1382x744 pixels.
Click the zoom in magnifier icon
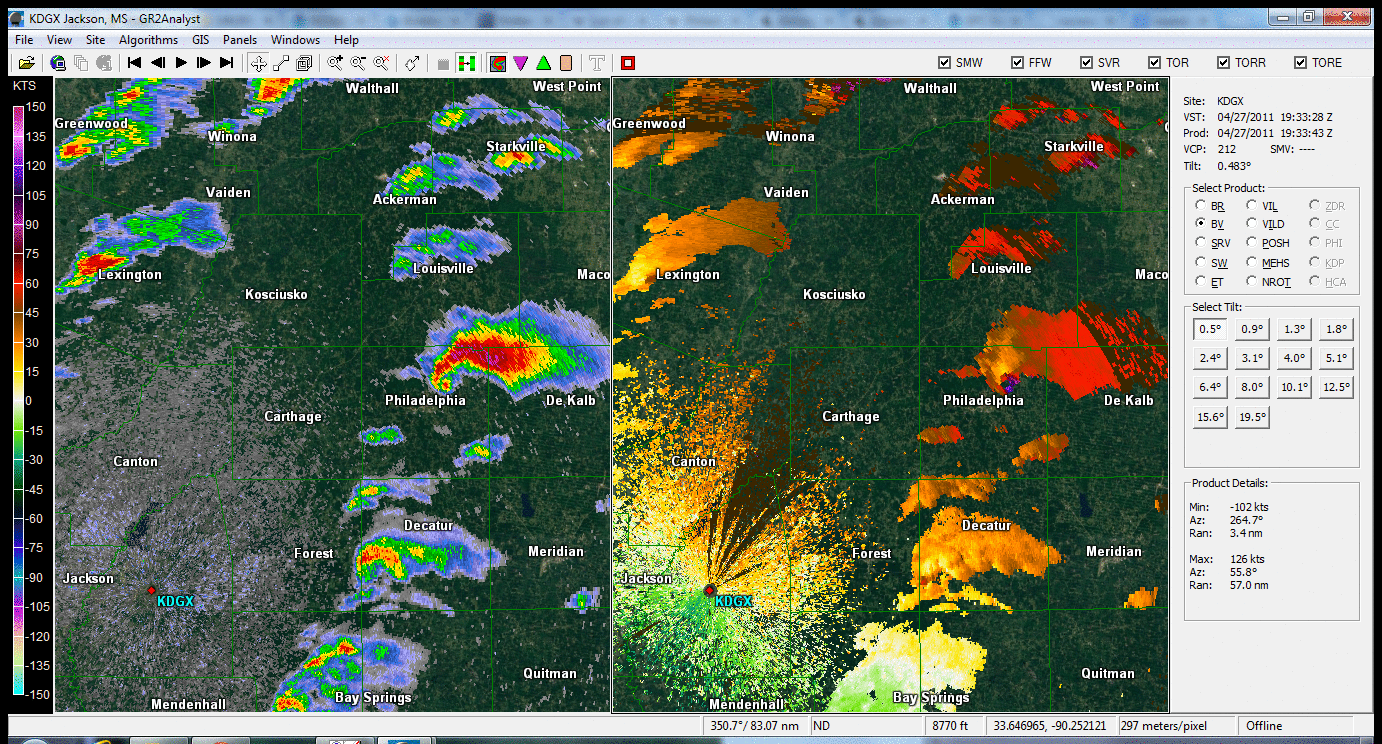point(335,63)
